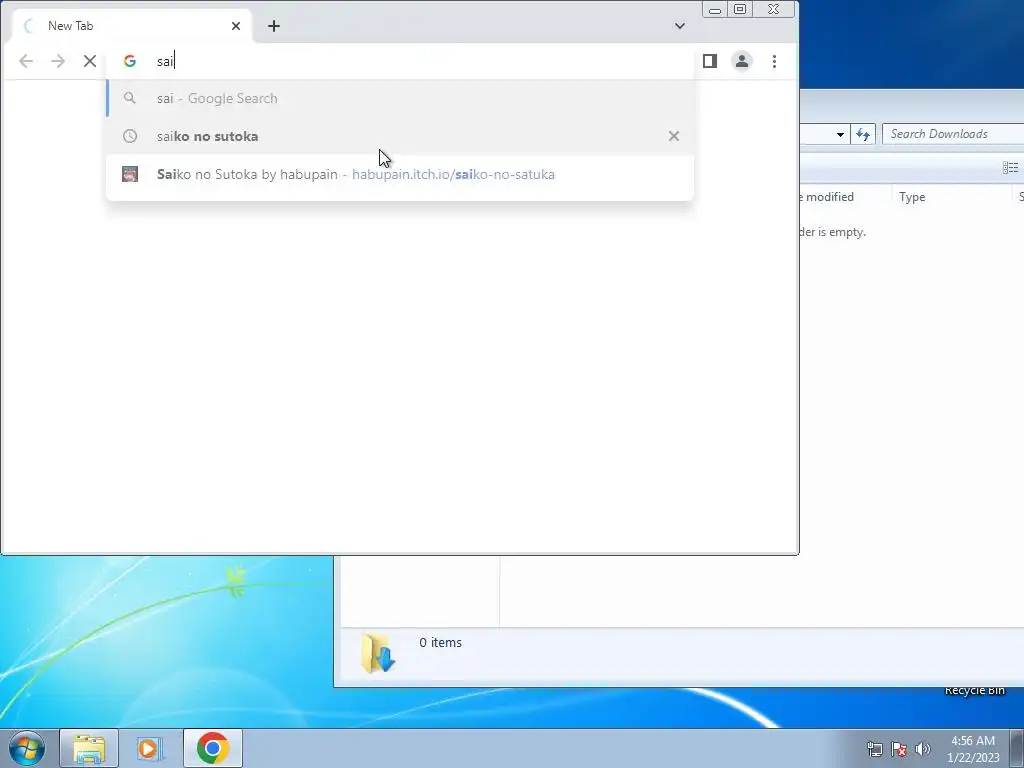Go forward with Chrome's forward arrow
This screenshot has height=768, width=1024.
58,61
